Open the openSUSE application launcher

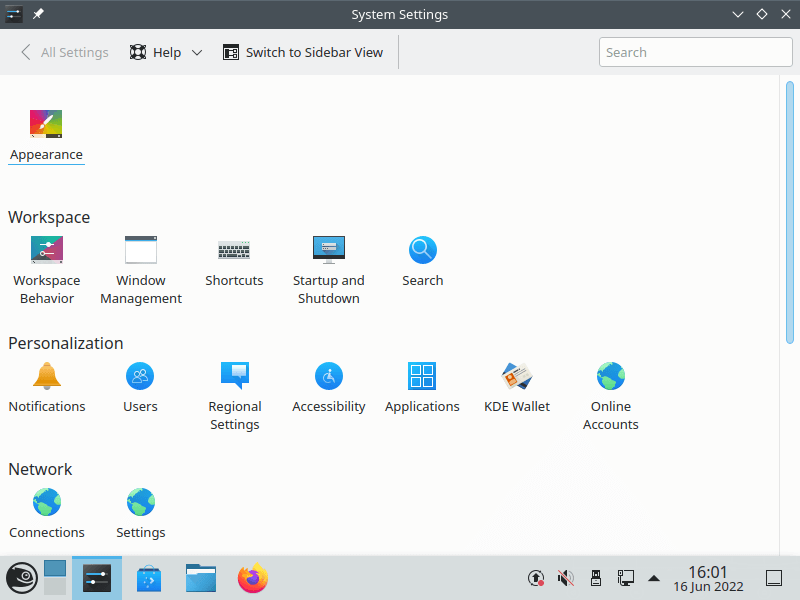click(x=21, y=578)
